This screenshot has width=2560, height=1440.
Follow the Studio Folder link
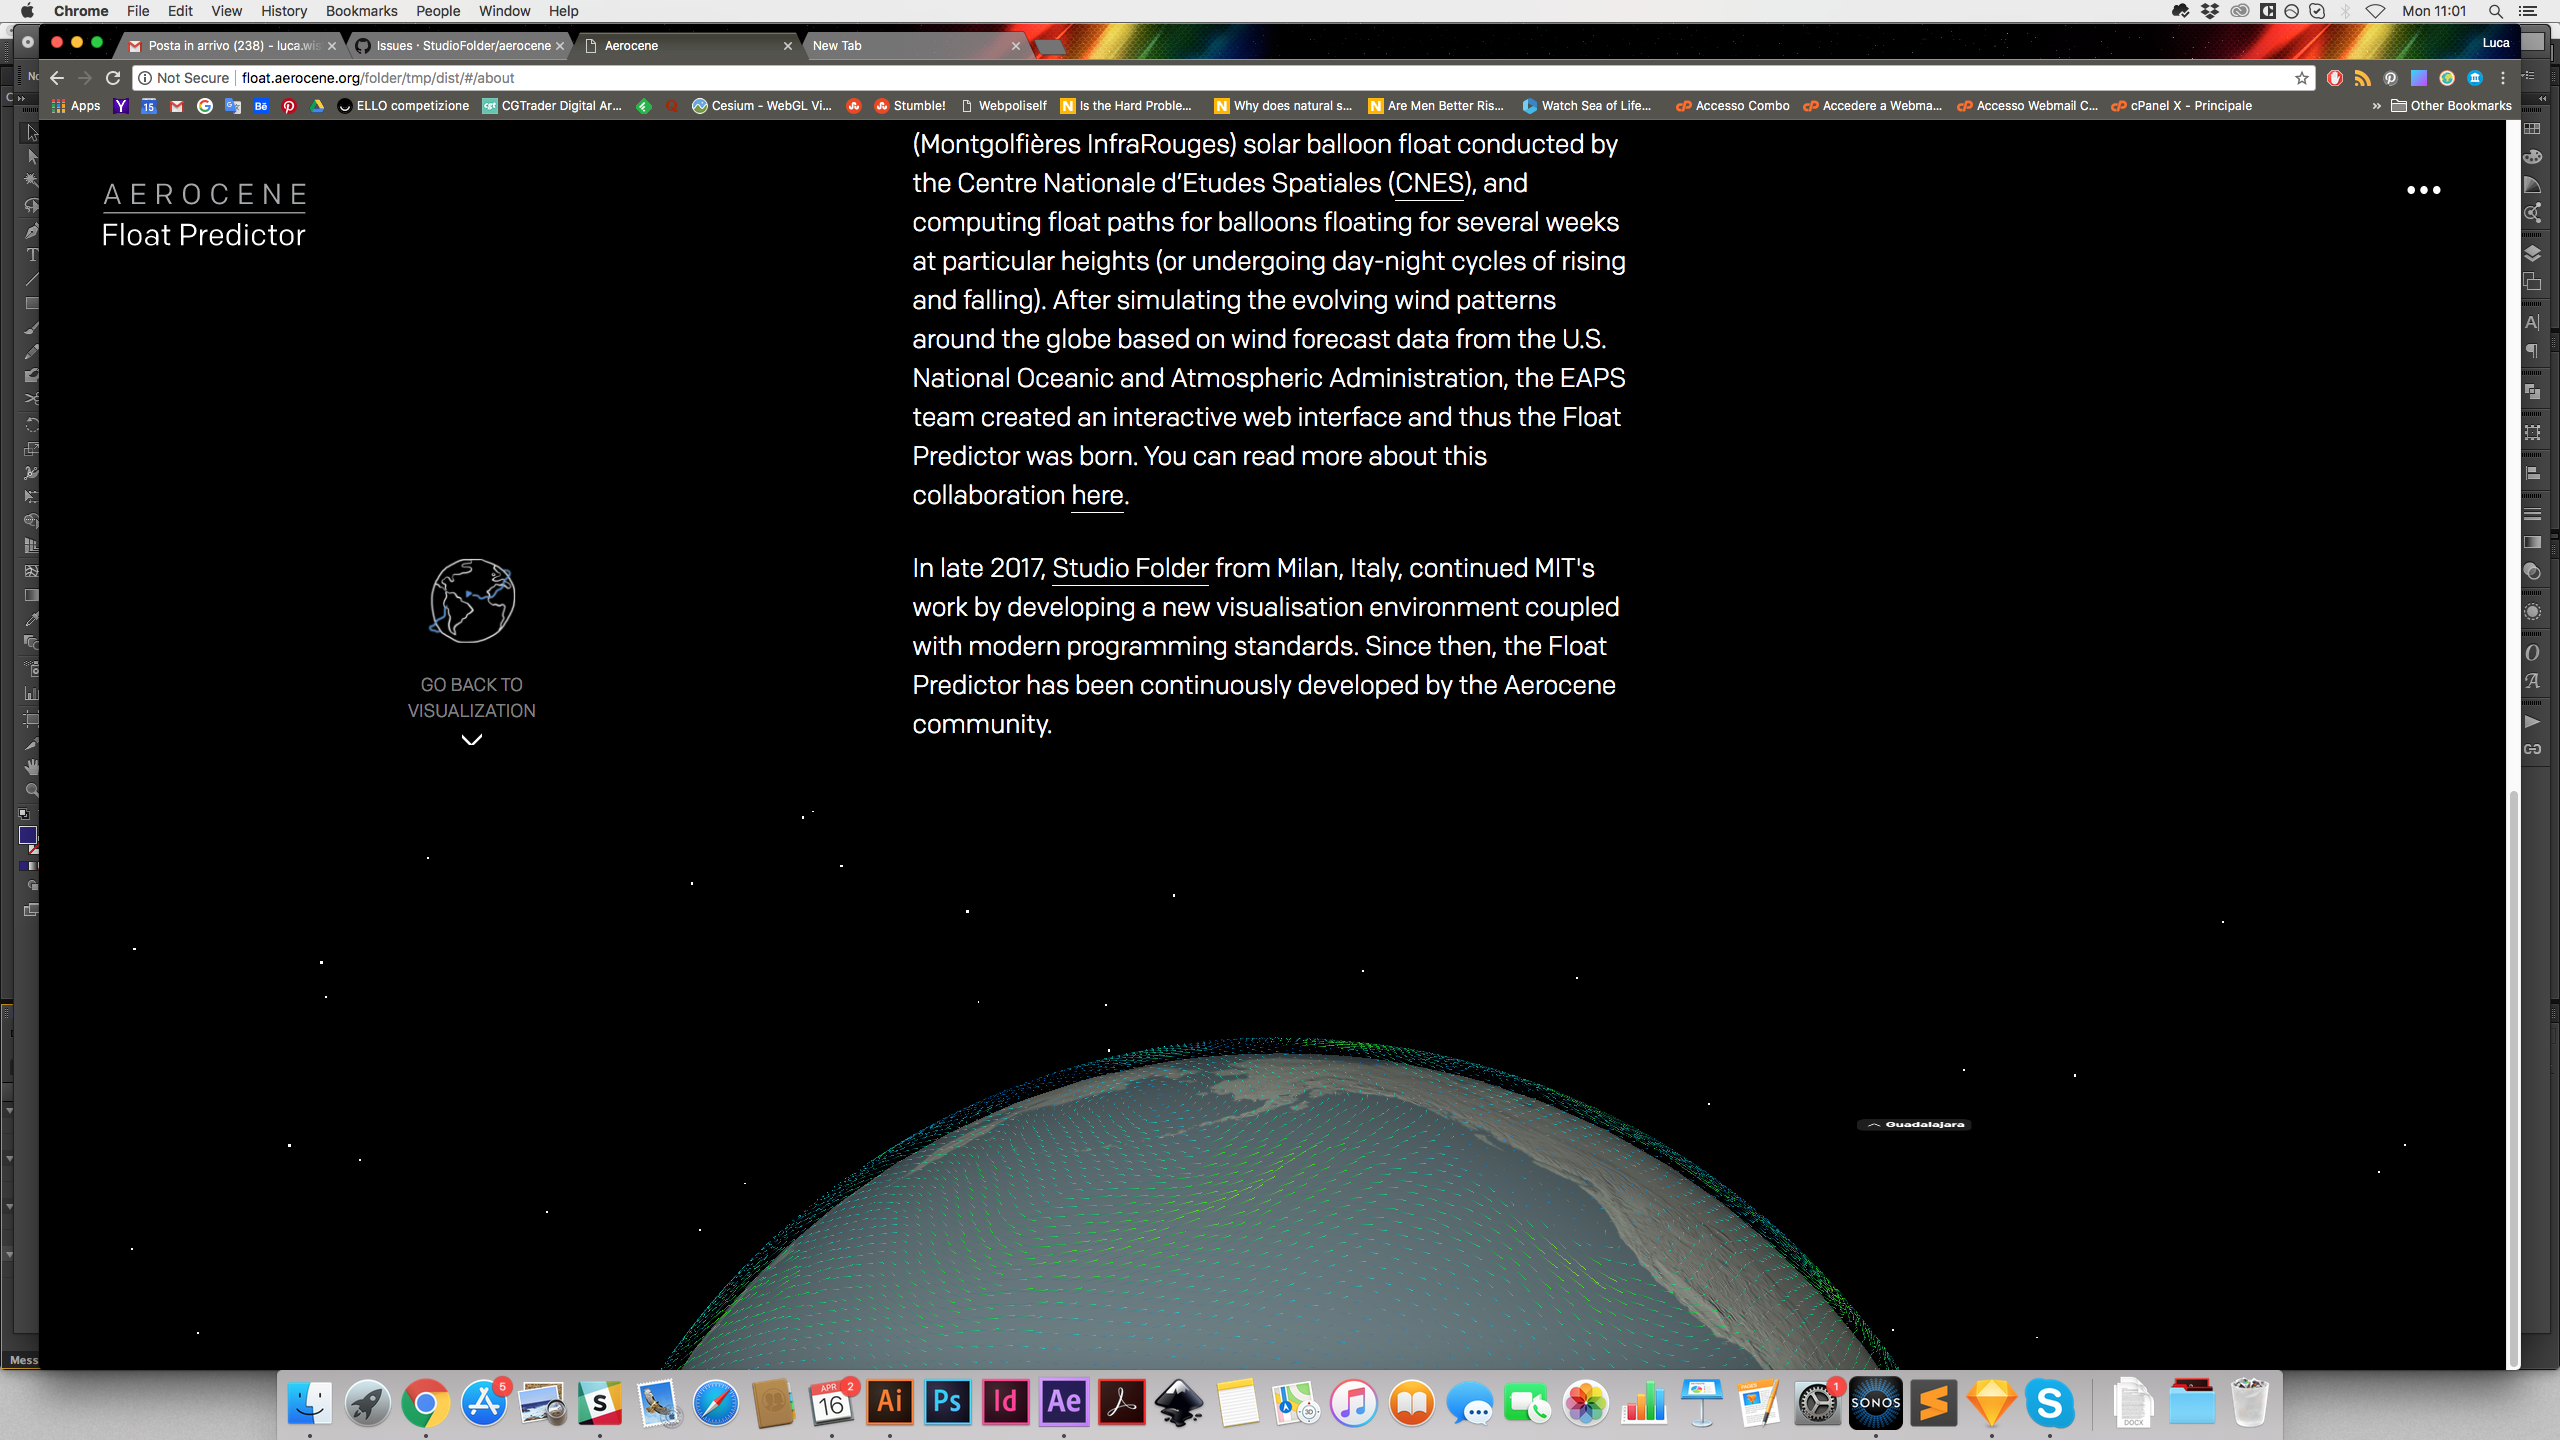tap(1130, 568)
